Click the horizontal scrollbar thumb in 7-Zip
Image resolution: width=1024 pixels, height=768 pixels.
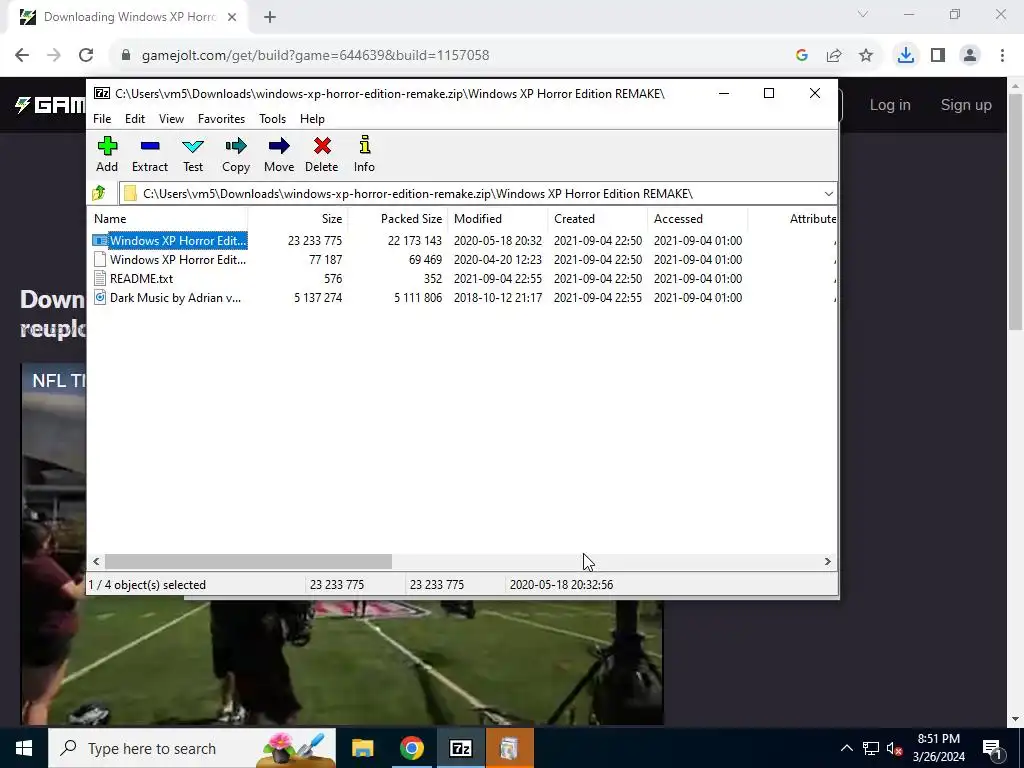248,562
